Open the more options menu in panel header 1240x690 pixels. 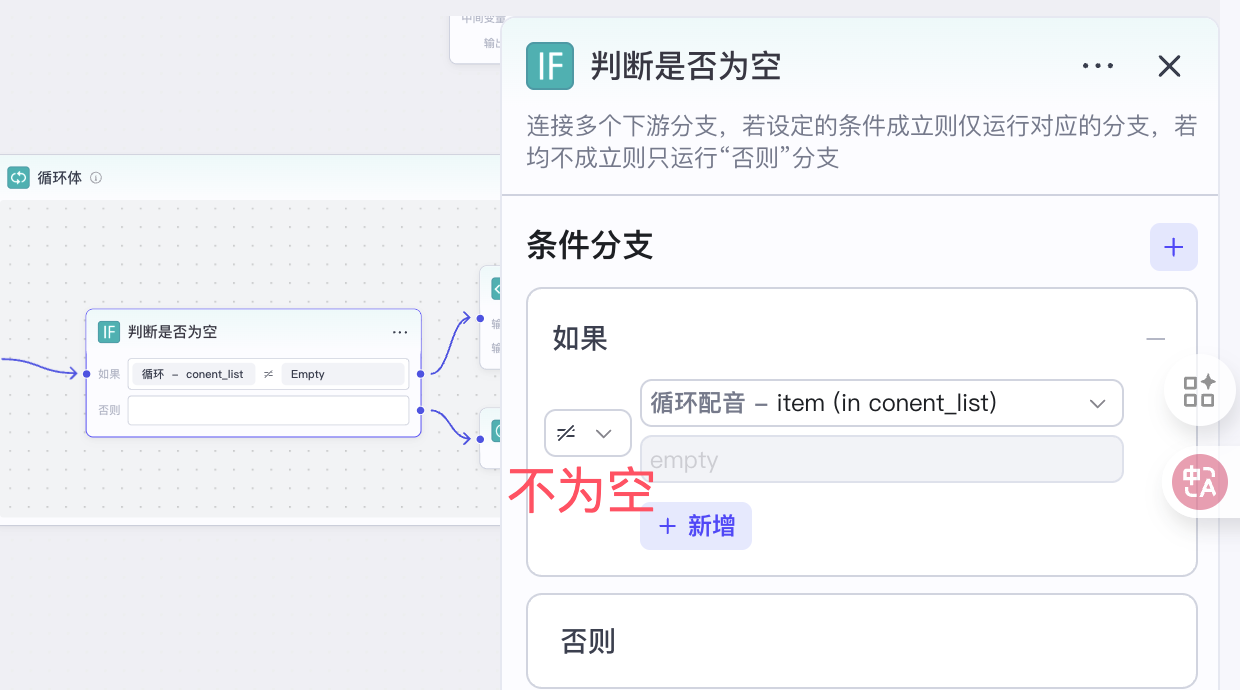1098,66
